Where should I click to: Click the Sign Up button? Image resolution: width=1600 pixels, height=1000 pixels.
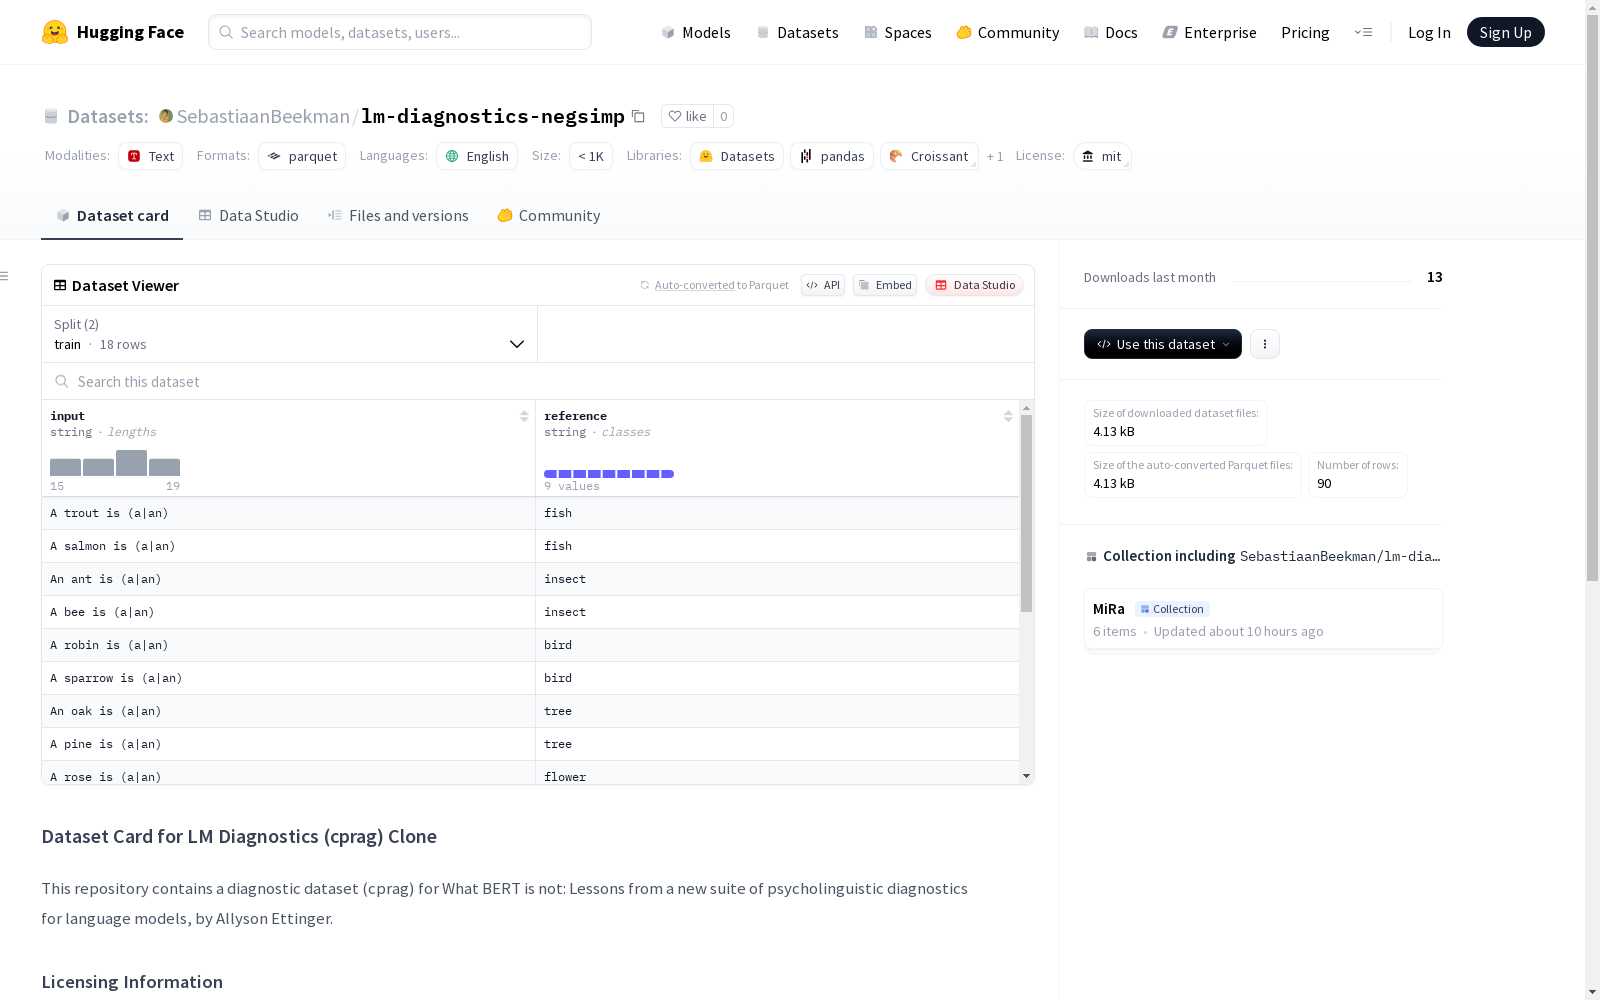point(1506,32)
